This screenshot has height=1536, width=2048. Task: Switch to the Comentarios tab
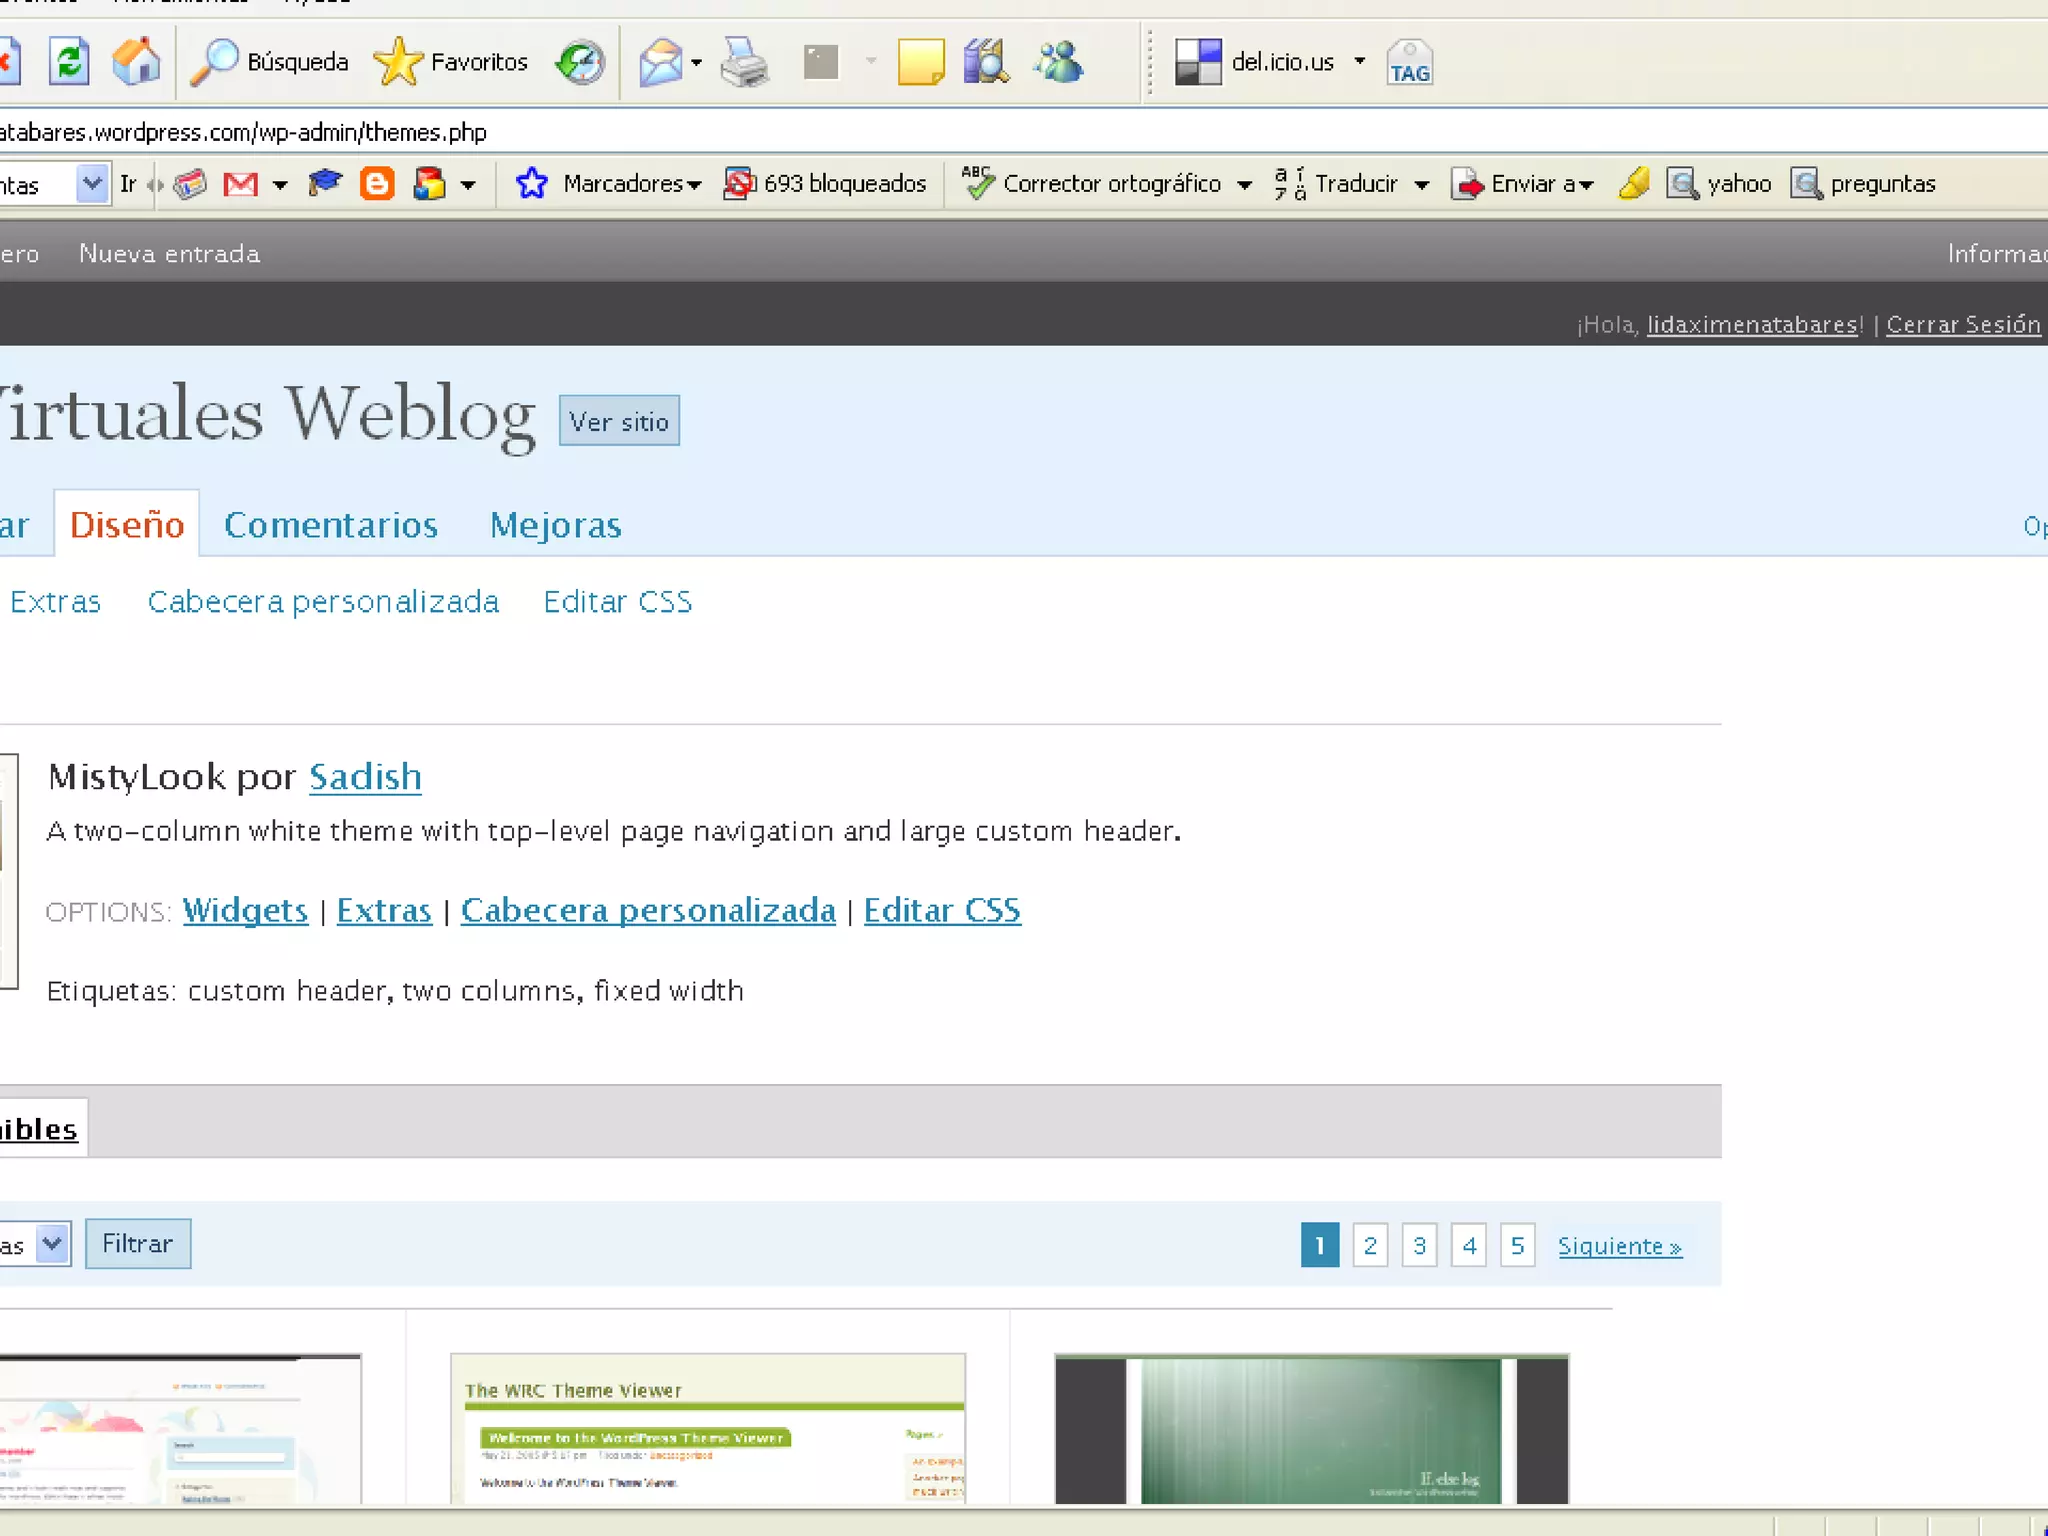point(331,525)
